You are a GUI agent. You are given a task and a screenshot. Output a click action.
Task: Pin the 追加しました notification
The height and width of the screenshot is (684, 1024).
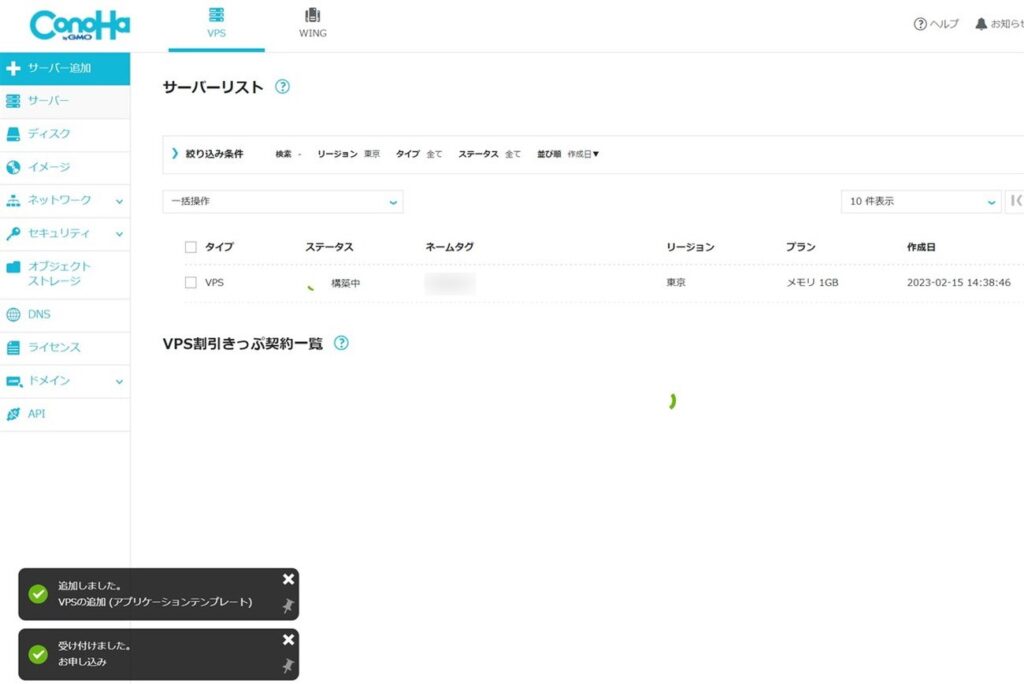(288, 606)
